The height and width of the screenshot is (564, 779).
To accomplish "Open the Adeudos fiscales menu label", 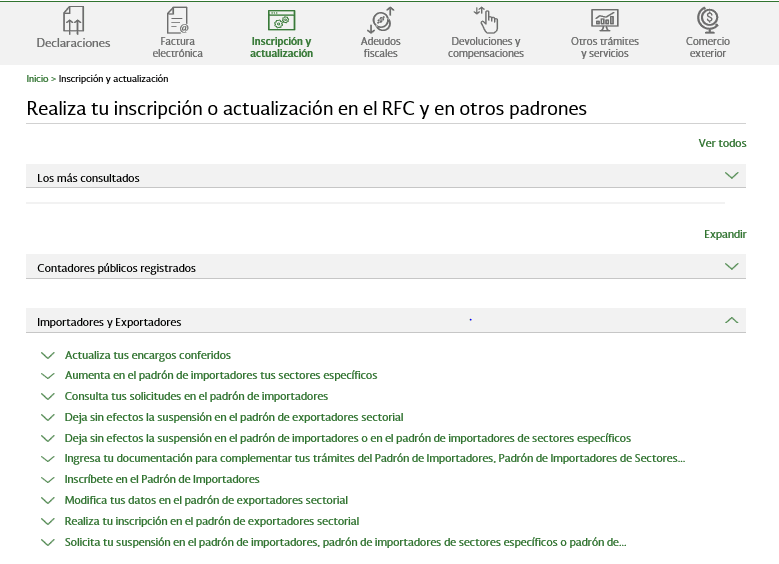I will (381, 47).
